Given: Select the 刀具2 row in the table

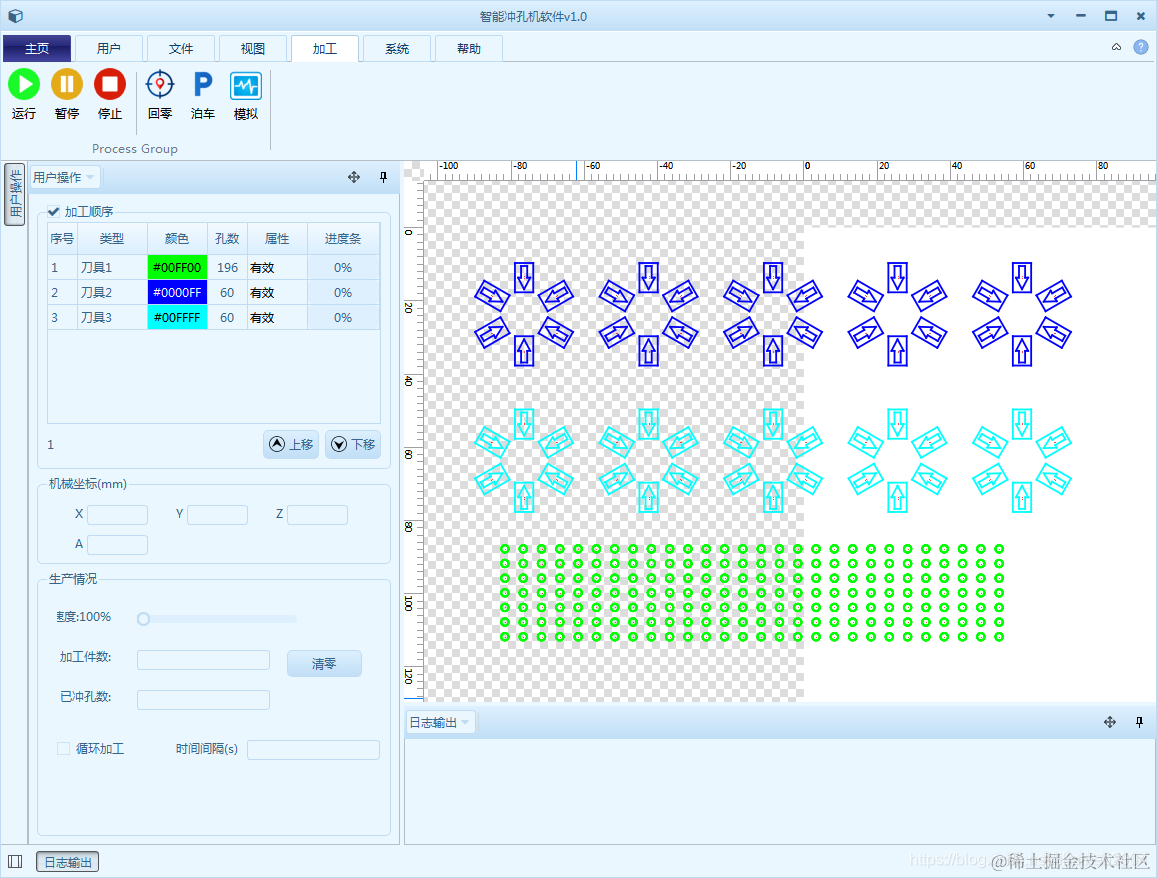Looking at the screenshot, I should [214, 292].
